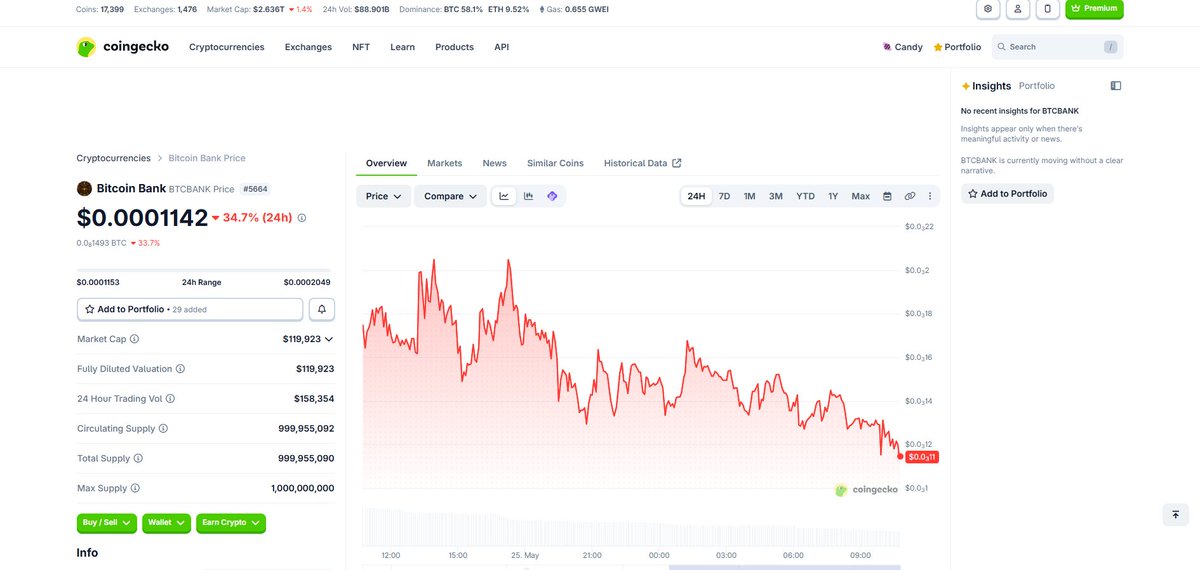Screen dimensions: 1200x570
Task: Click the CoinGecko logo
Action: 123,47
